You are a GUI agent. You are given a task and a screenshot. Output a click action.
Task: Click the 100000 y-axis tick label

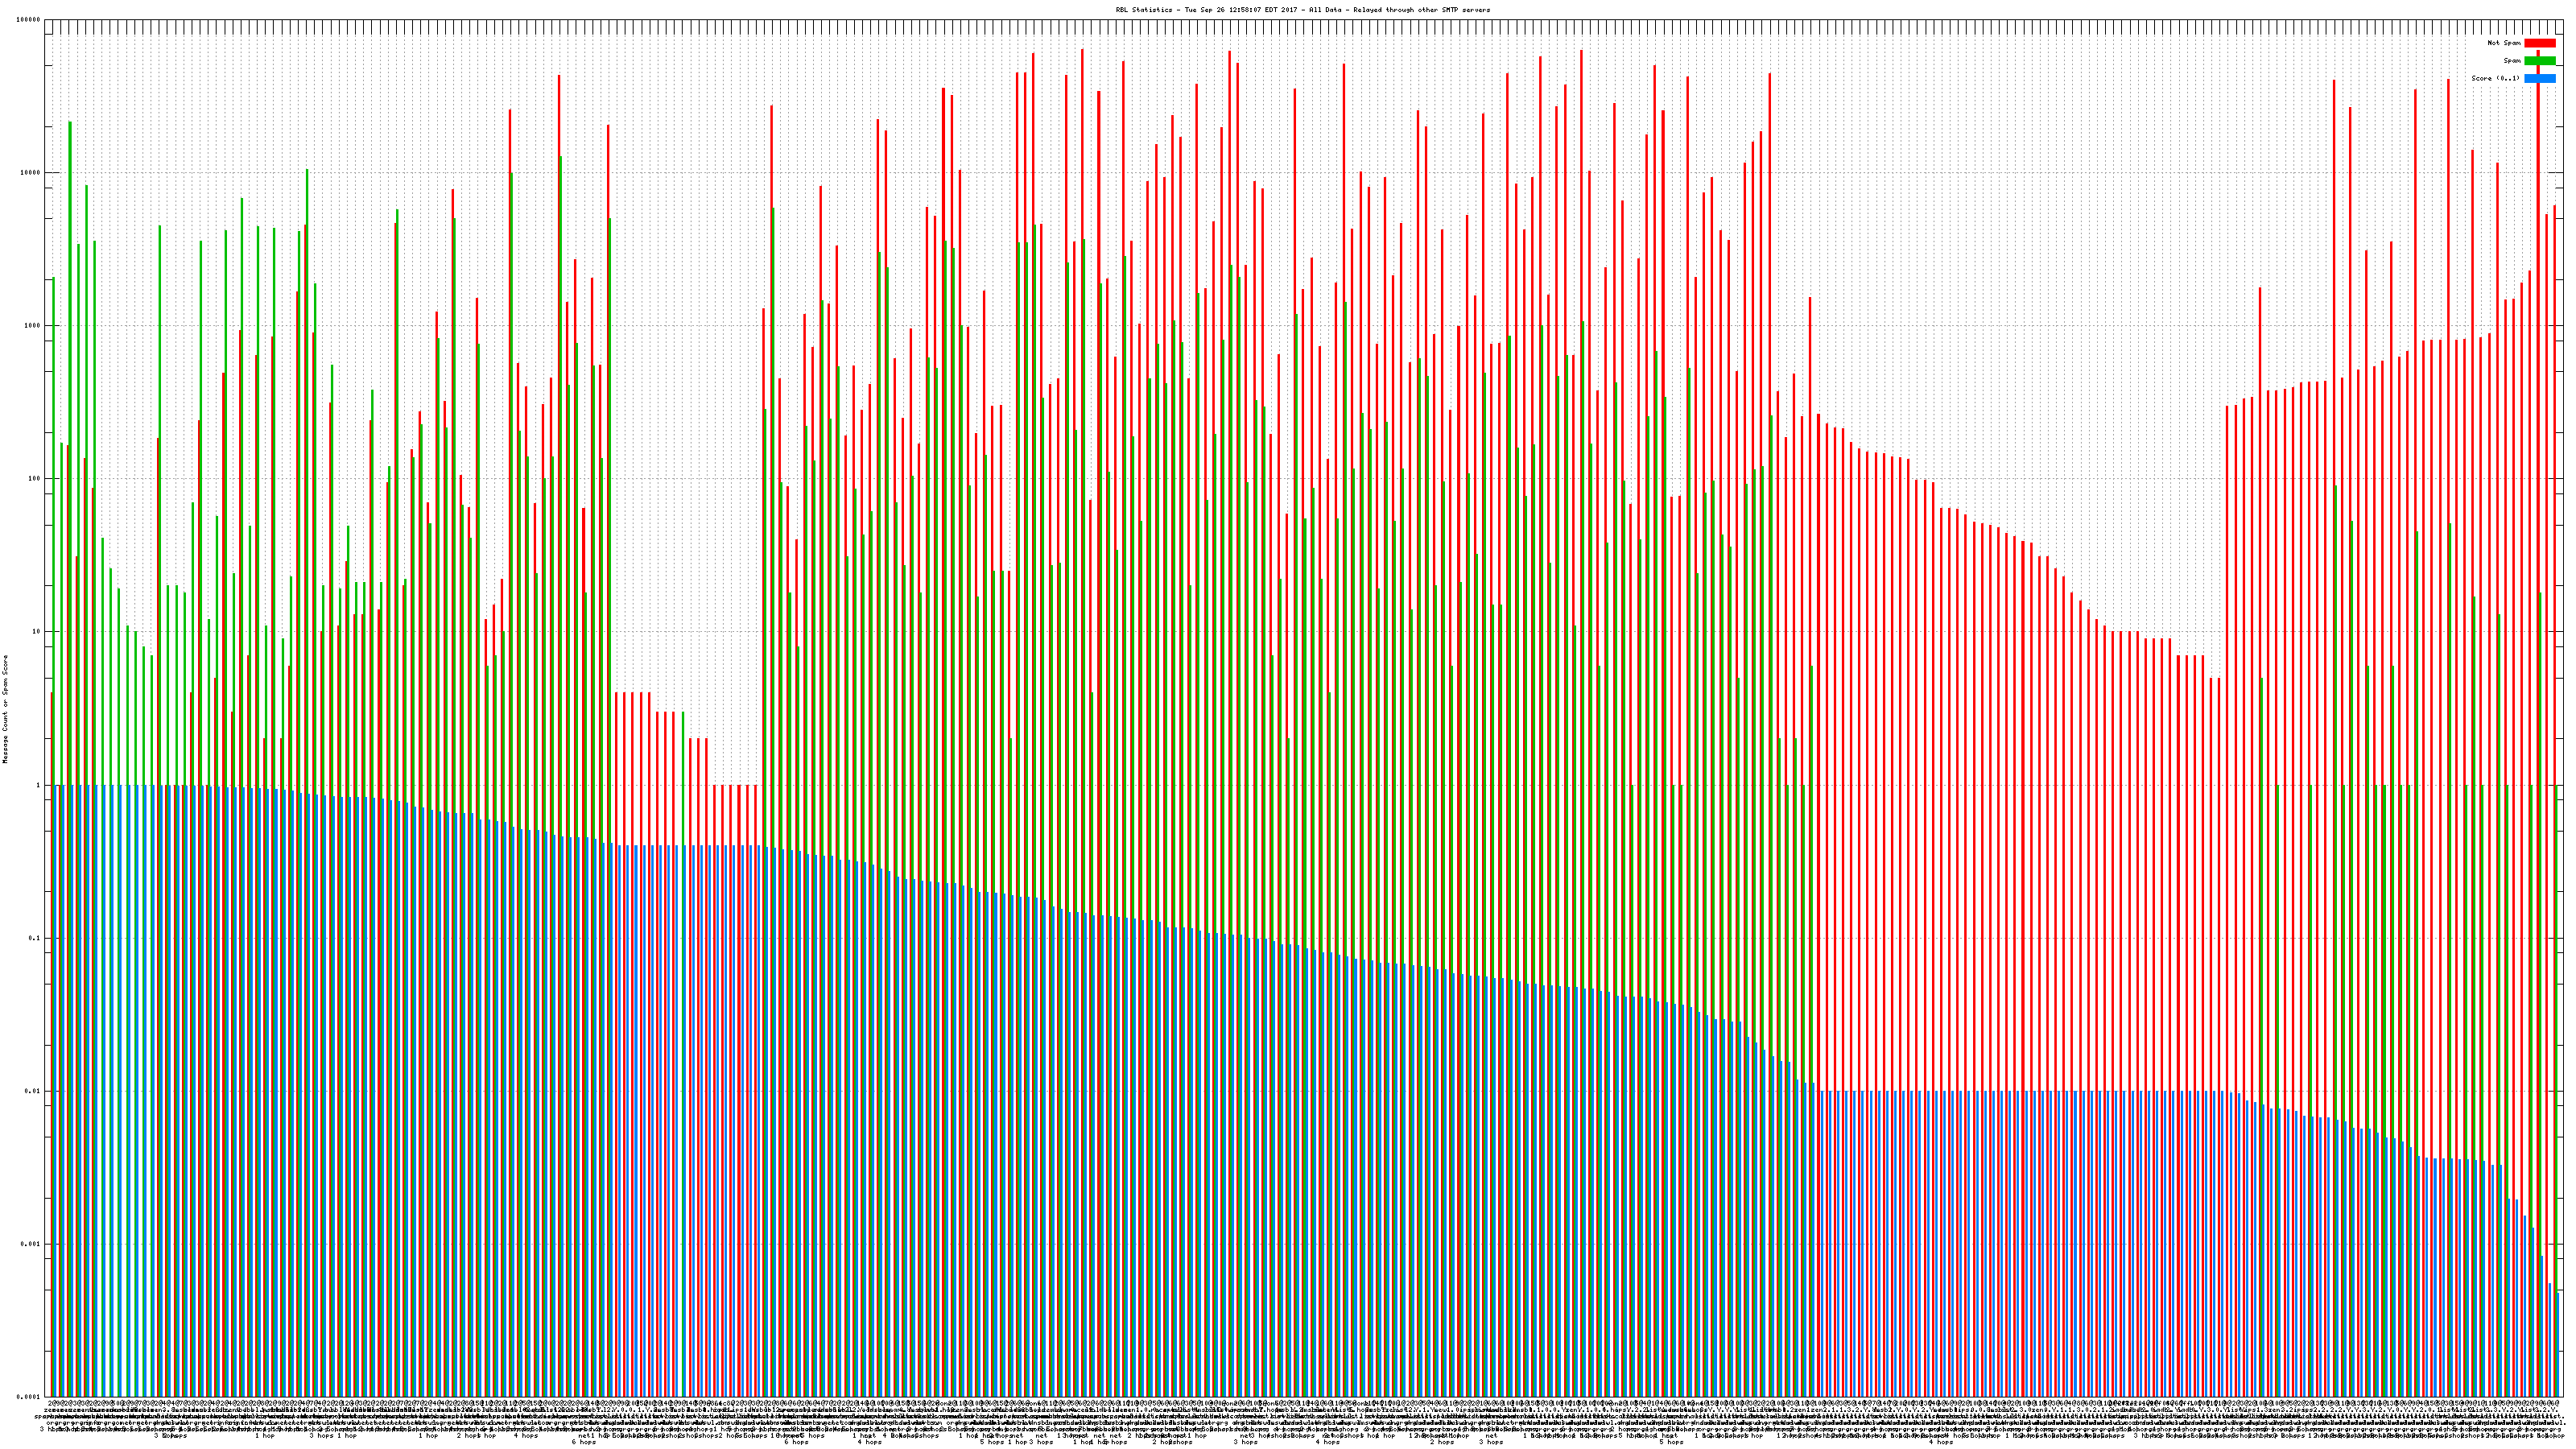pyautogui.click(x=29, y=20)
